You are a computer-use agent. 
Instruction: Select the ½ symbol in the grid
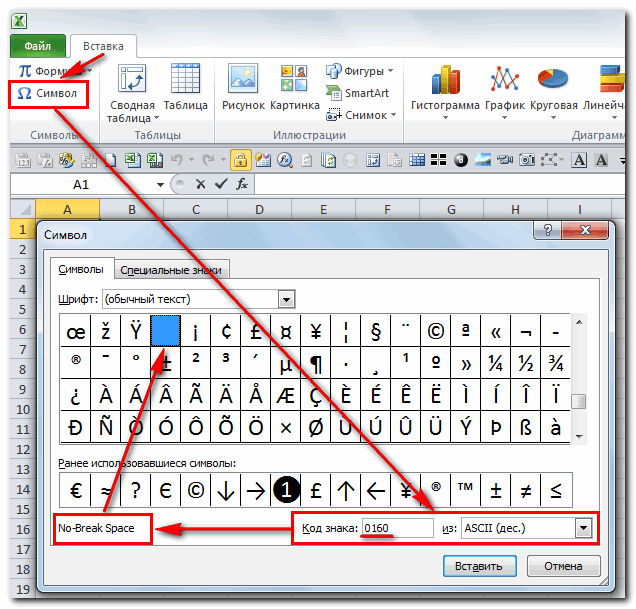pyautogui.click(x=526, y=363)
